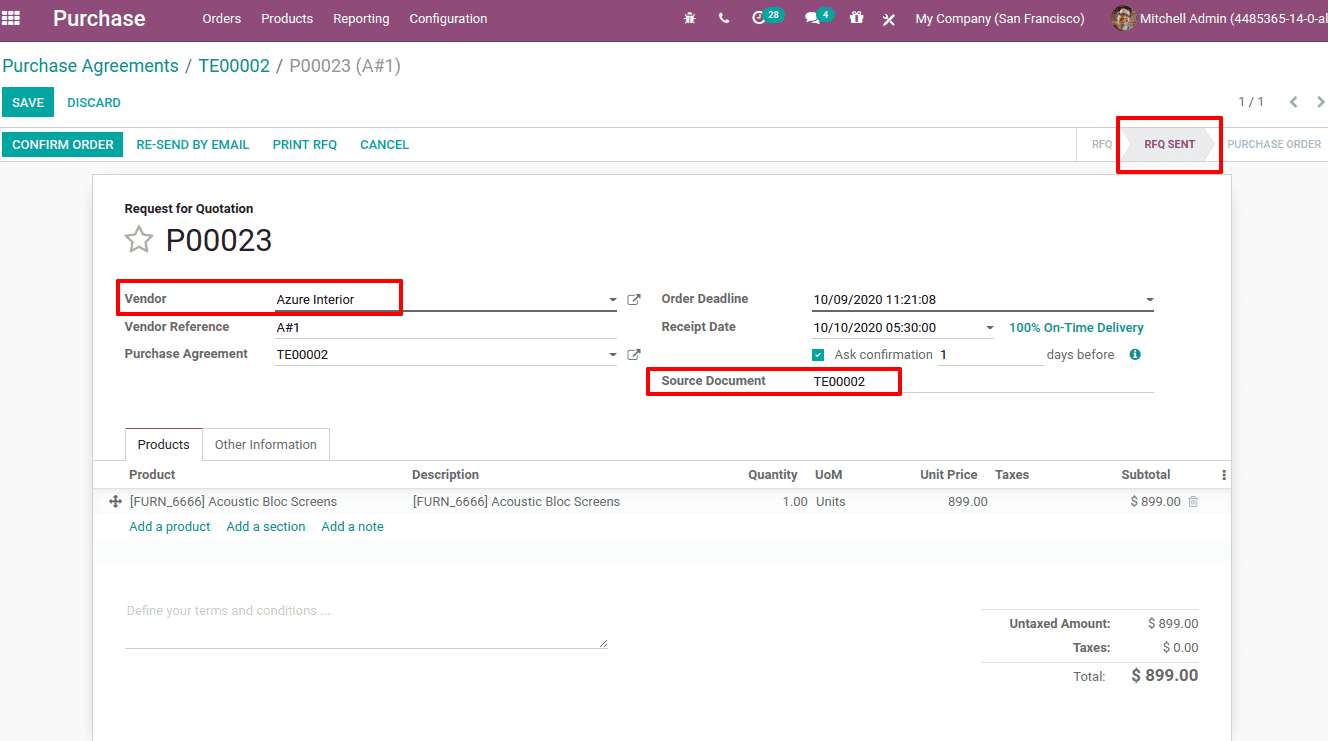Open the Order Deadline date dropdown
The image size is (1328, 741).
coord(1149,300)
